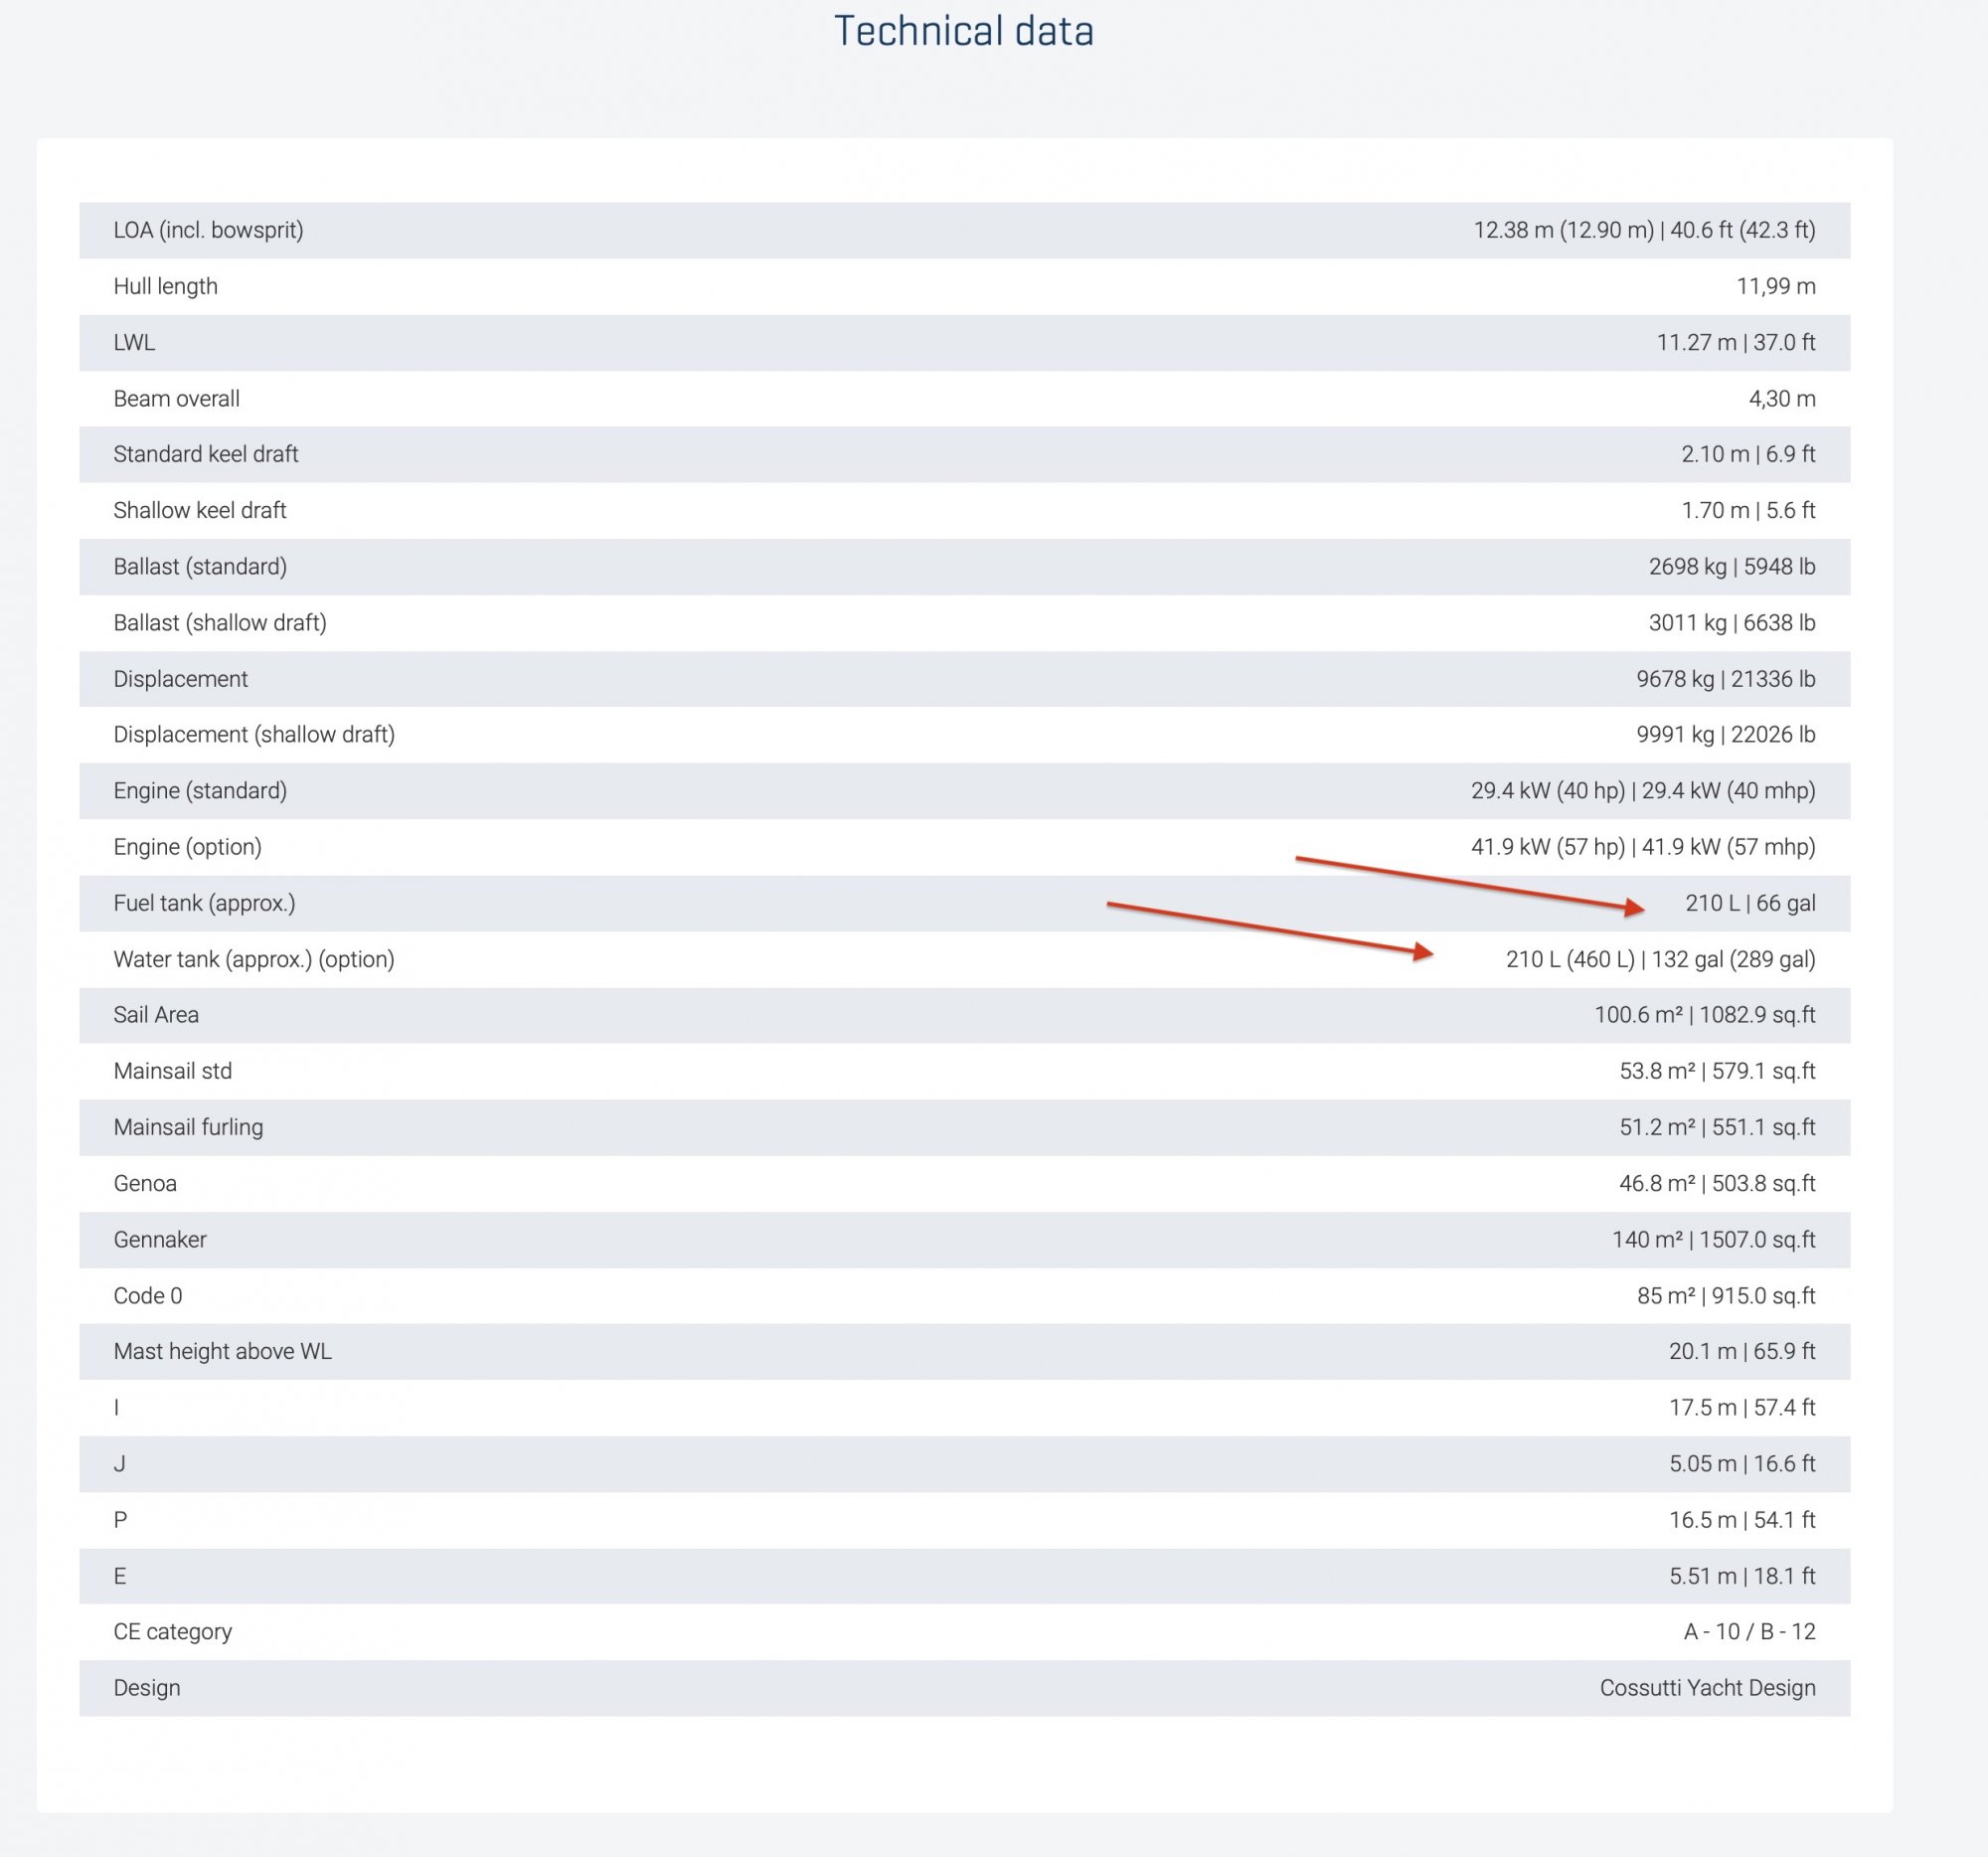Screen dimensions: 1988x1857
Task: Click the LOA (incl. bowsprit) row label
Action: click(208, 230)
